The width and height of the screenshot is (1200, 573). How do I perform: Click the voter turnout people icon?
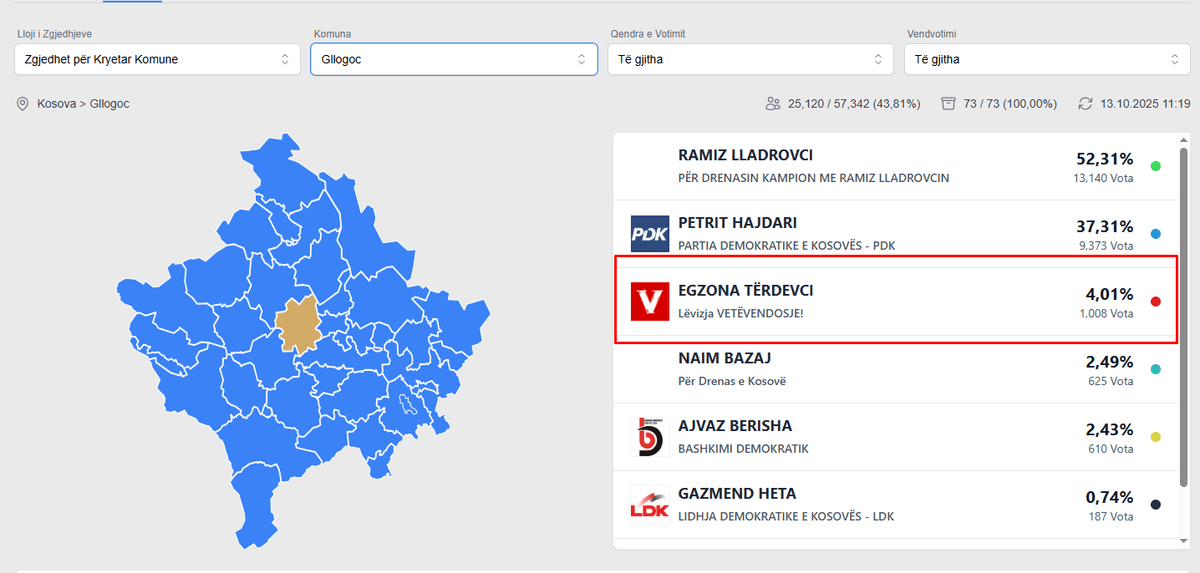point(772,104)
